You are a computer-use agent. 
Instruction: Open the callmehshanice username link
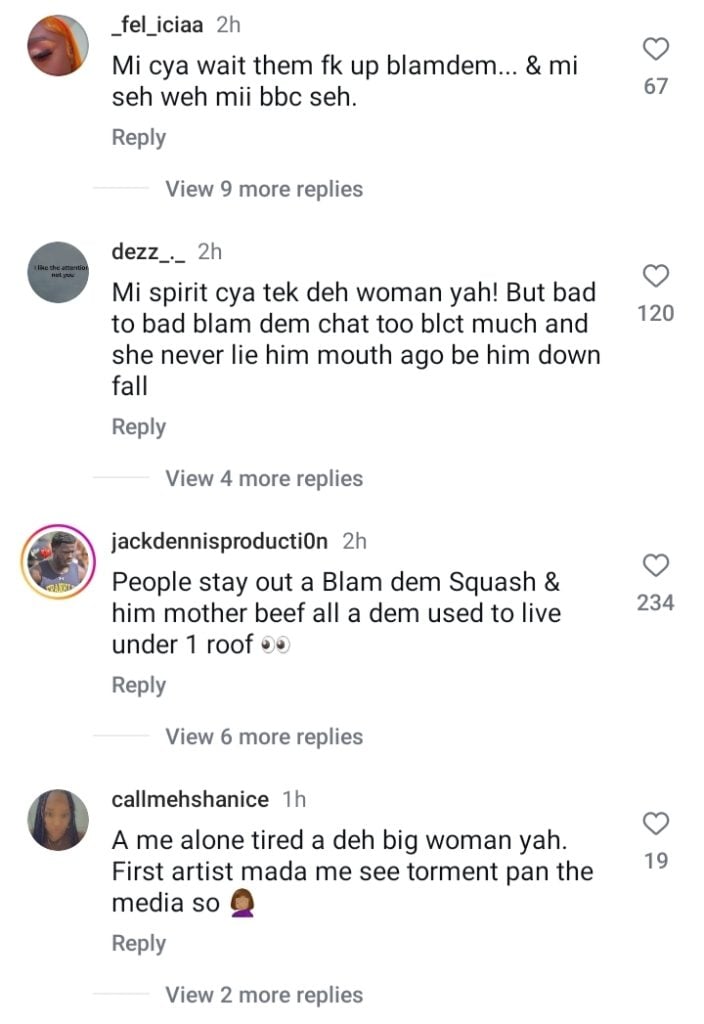190,799
